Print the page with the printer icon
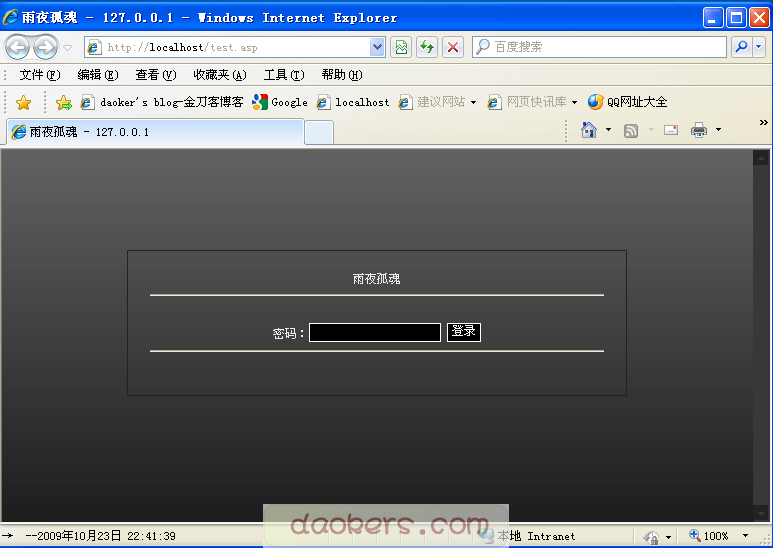The height and width of the screenshot is (548, 773). (x=699, y=130)
